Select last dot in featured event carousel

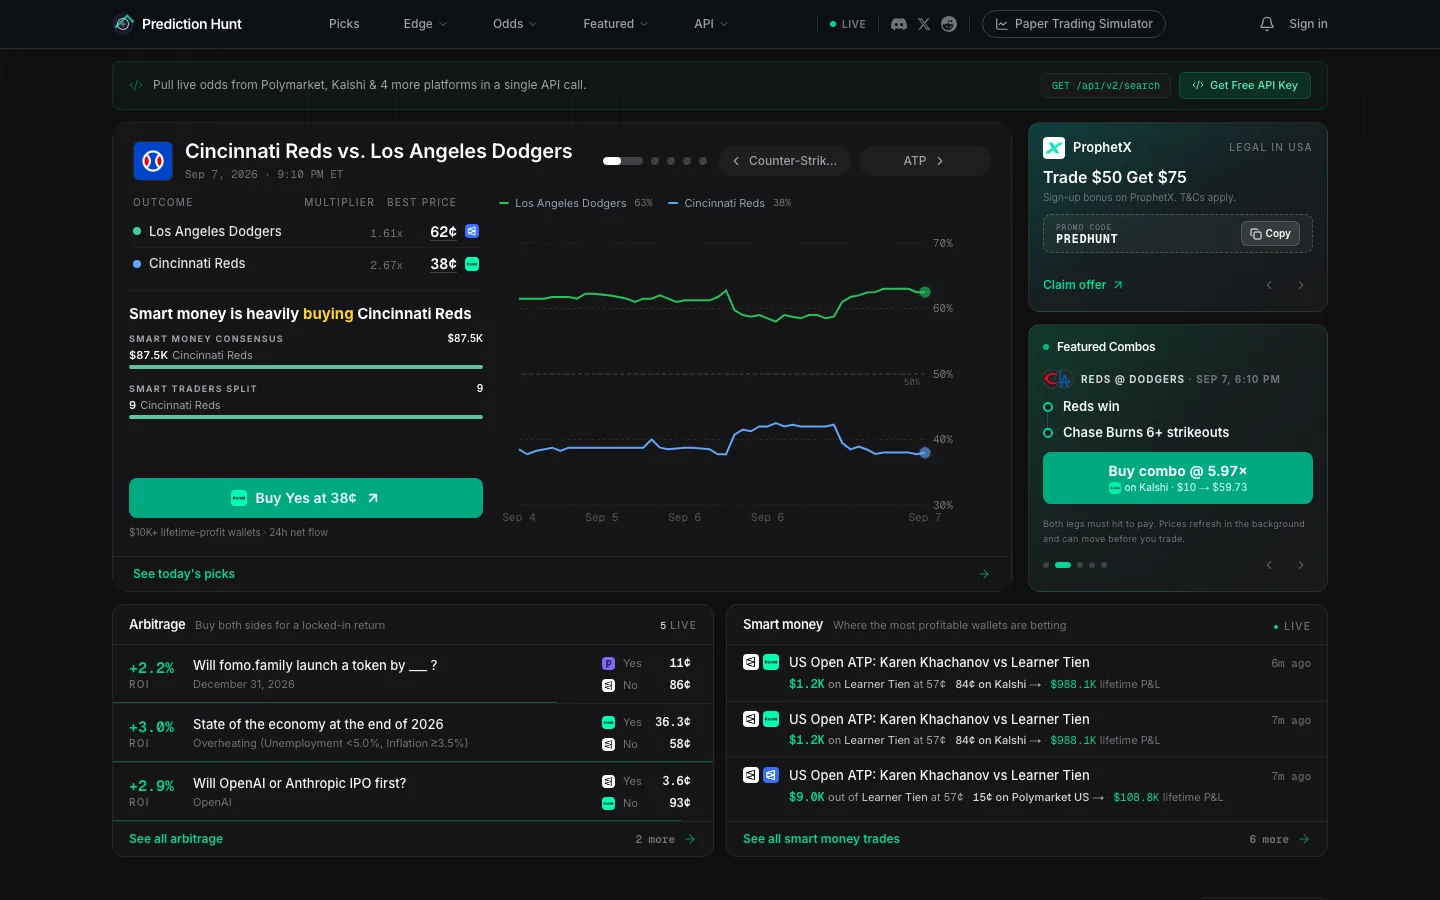click(703, 161)
